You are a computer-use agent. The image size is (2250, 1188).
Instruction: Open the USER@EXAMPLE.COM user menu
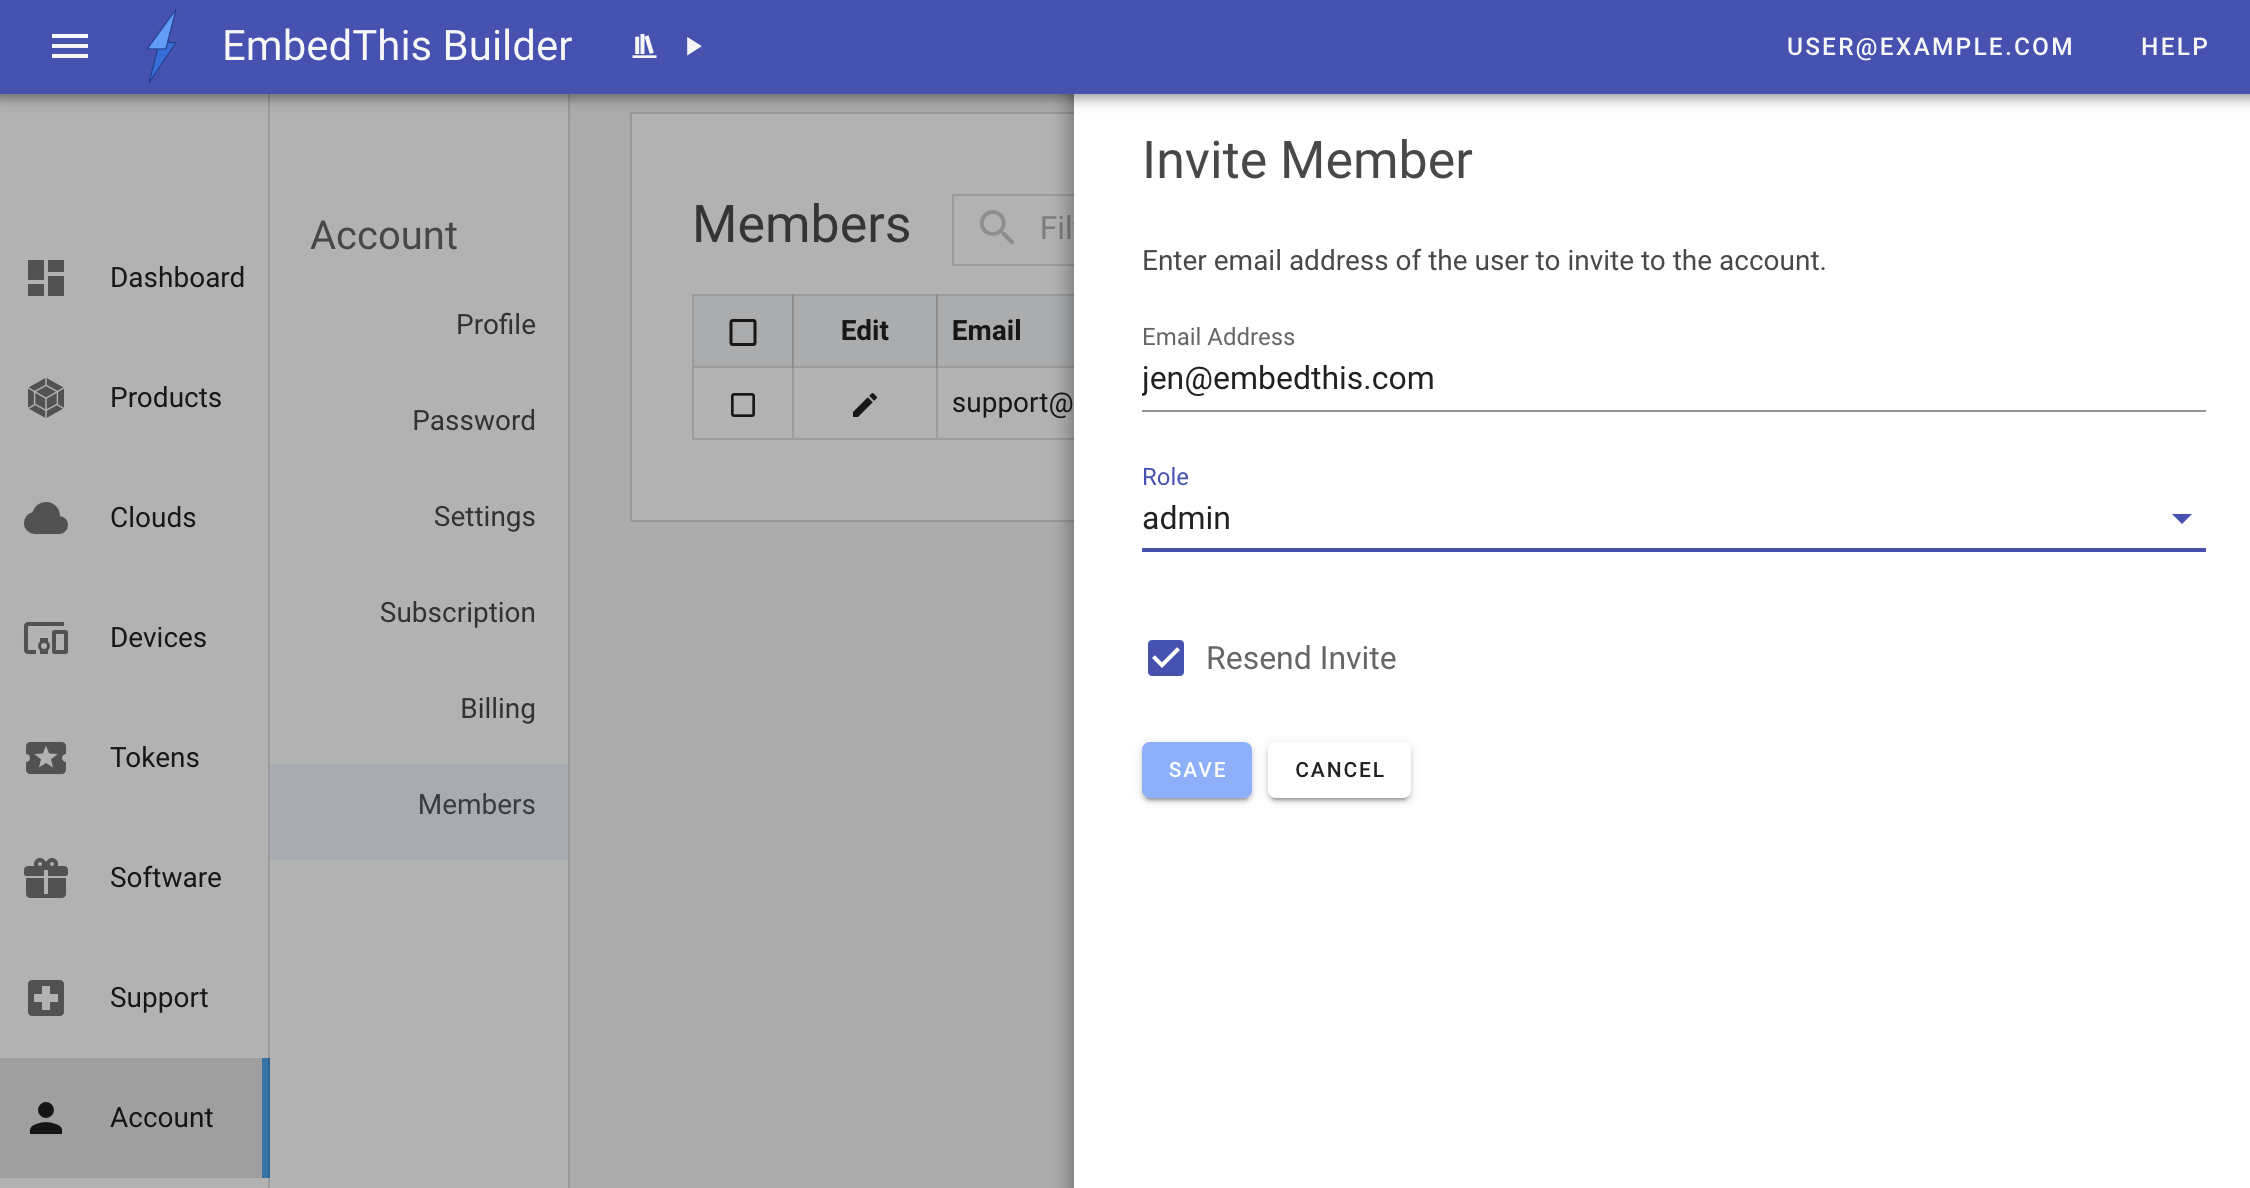pos(1930,46)
